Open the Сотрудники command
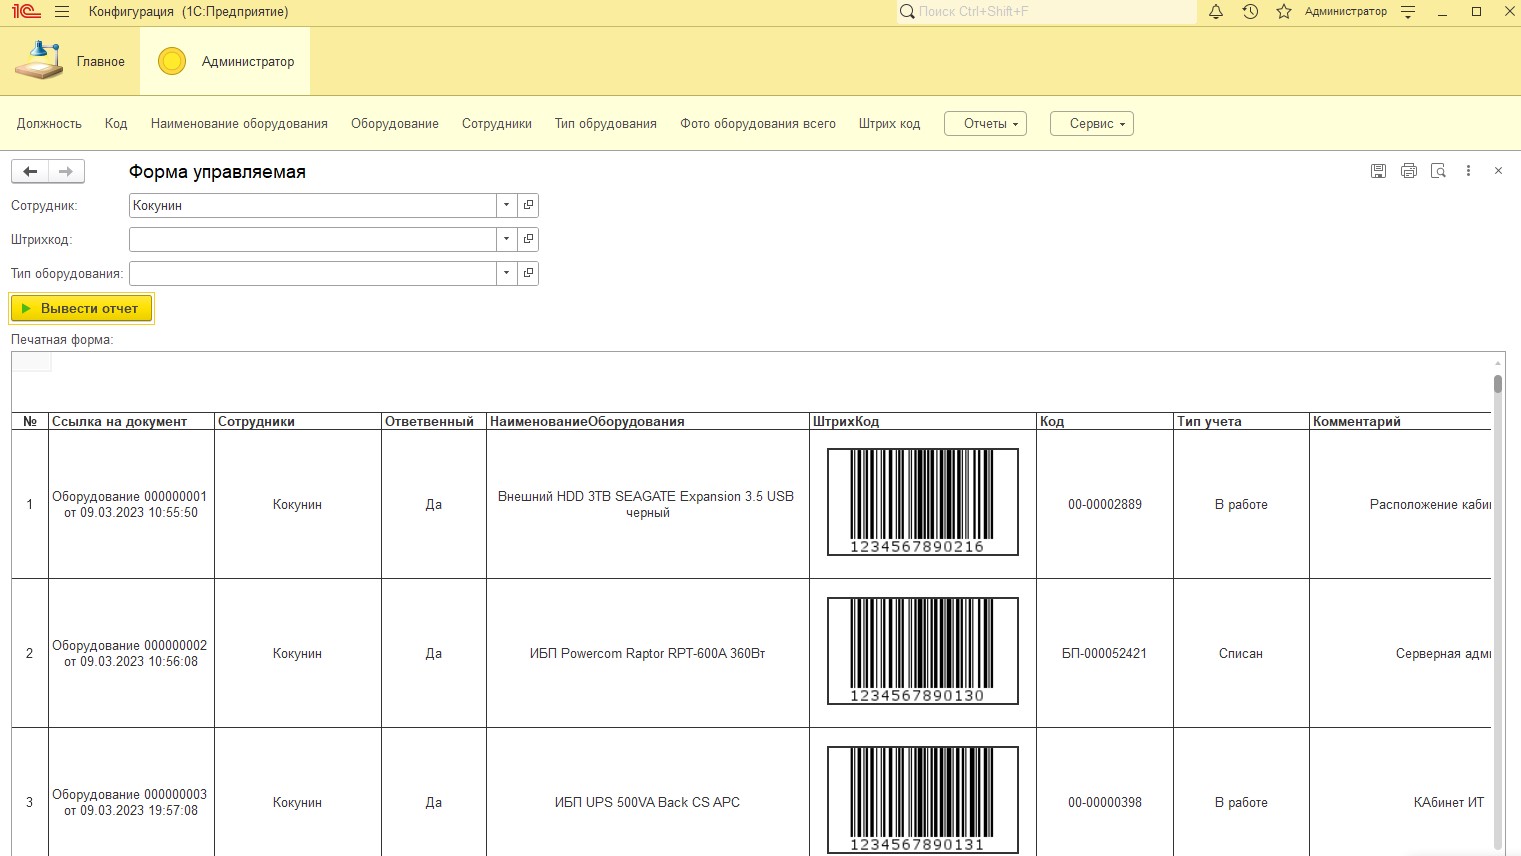Viewport: 1521px width, 856px height. pos(497,124)
